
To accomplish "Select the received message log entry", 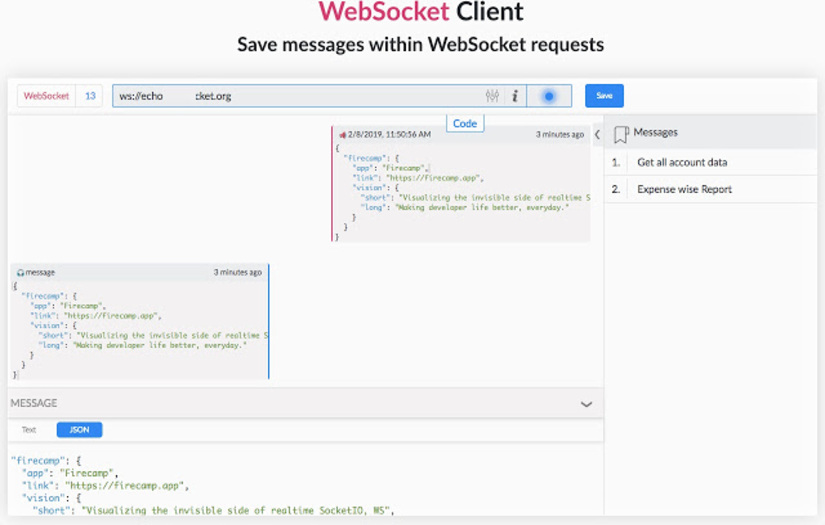I will 140,325.
